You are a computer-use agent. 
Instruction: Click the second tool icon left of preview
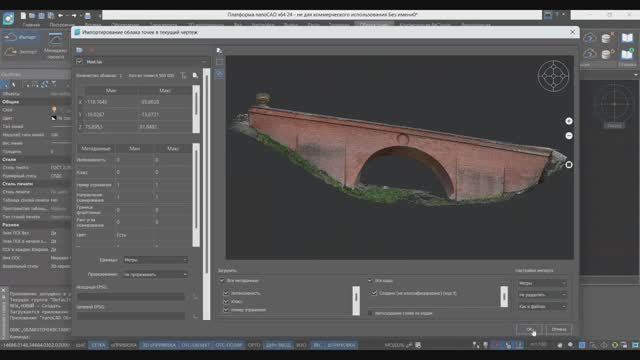pos(219,62)
